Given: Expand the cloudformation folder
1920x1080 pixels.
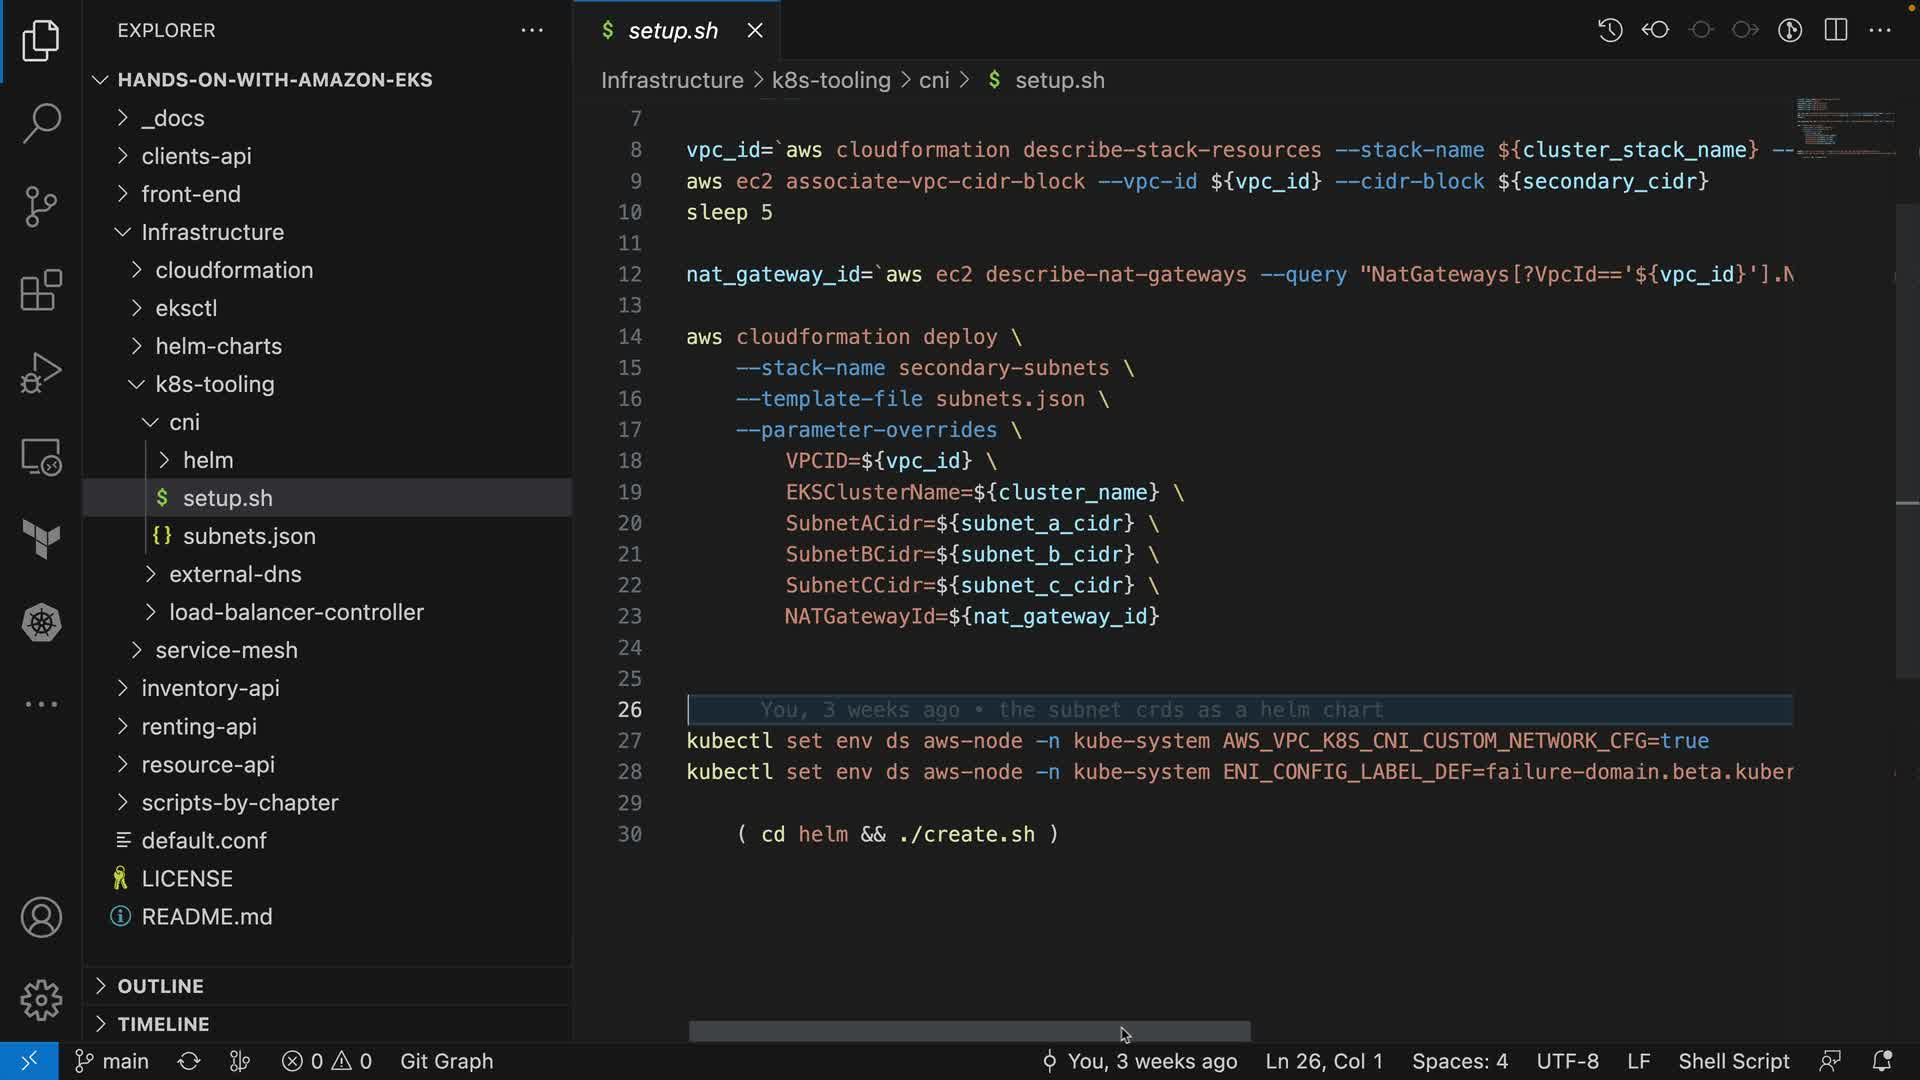Looking at the screenshot, I should click(x=233, y=270).
